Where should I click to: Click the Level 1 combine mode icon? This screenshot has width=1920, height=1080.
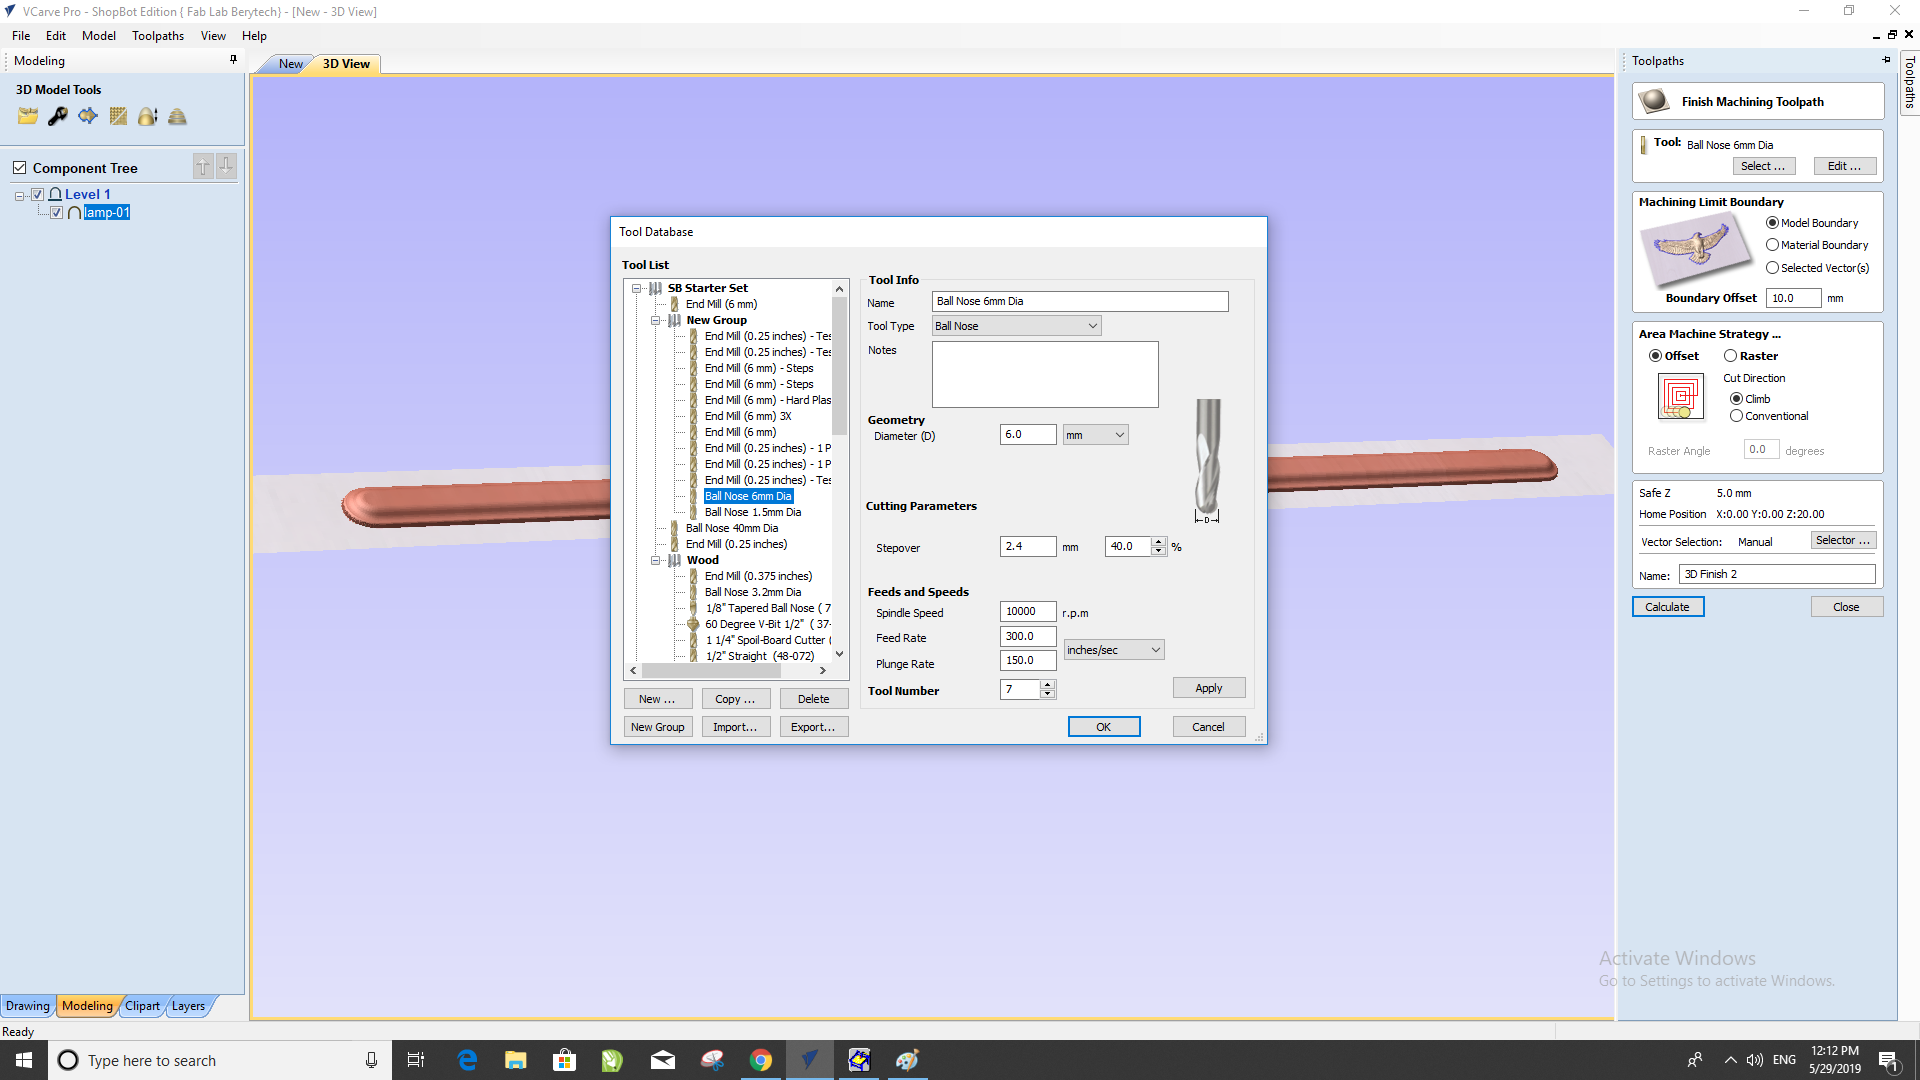[x=56, y=194]
